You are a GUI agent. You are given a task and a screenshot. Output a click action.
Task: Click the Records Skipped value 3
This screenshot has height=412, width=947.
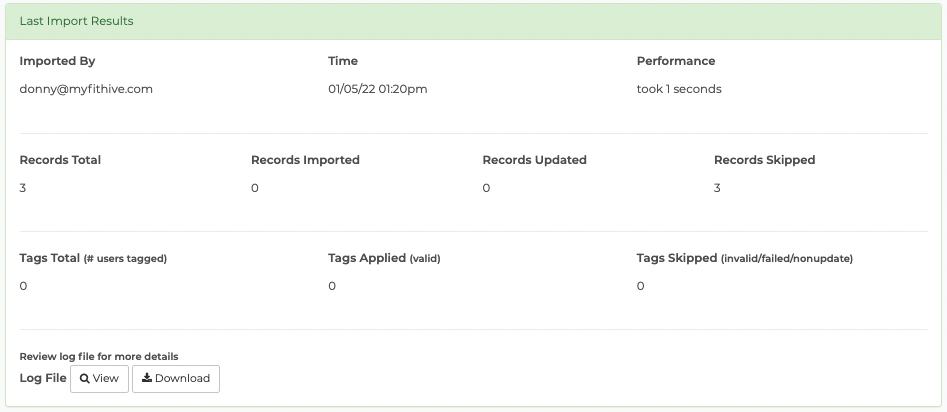point(717,188)
